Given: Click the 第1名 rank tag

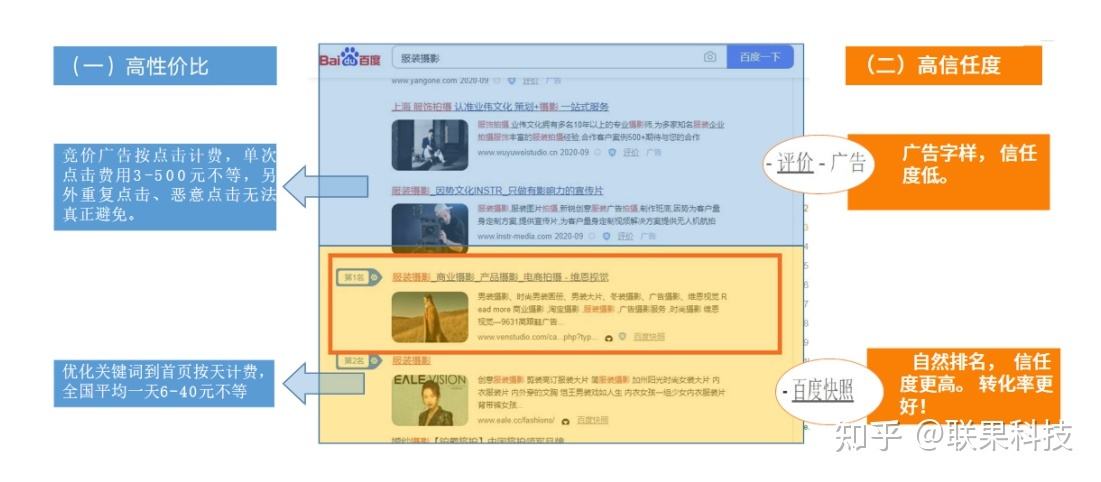Looking at the screenshot, I should (x=358, y=278).
